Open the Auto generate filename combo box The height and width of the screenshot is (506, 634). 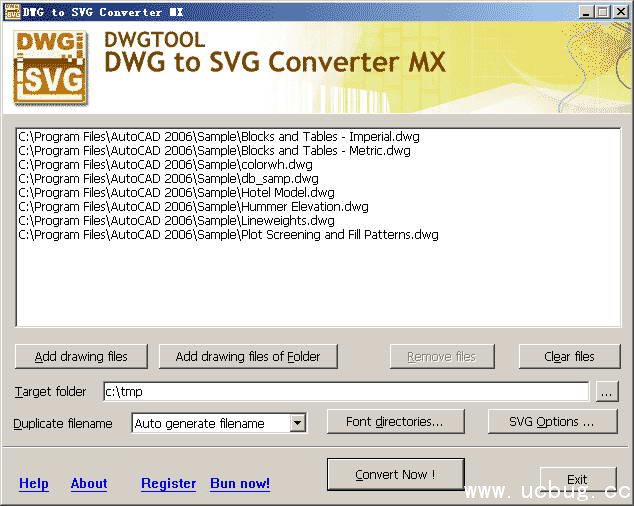tap(210, 423)
